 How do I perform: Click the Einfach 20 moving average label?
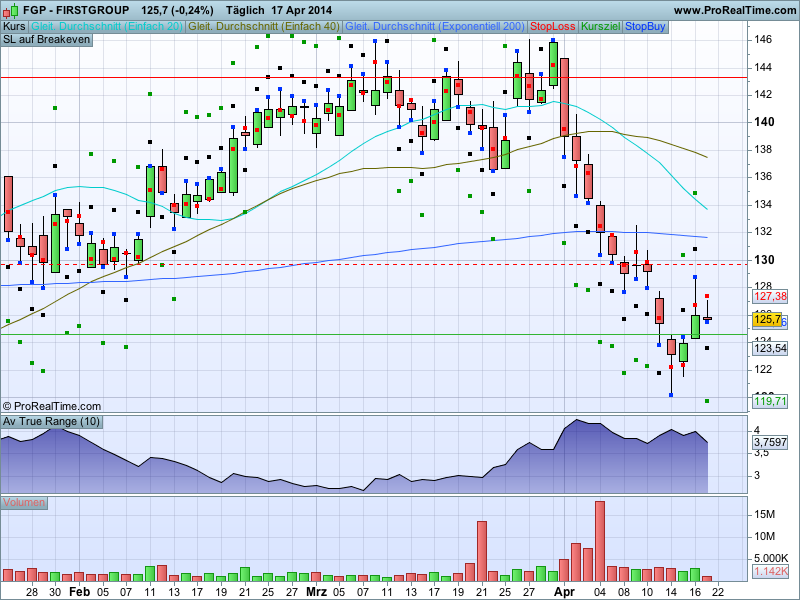click(107, 25)
